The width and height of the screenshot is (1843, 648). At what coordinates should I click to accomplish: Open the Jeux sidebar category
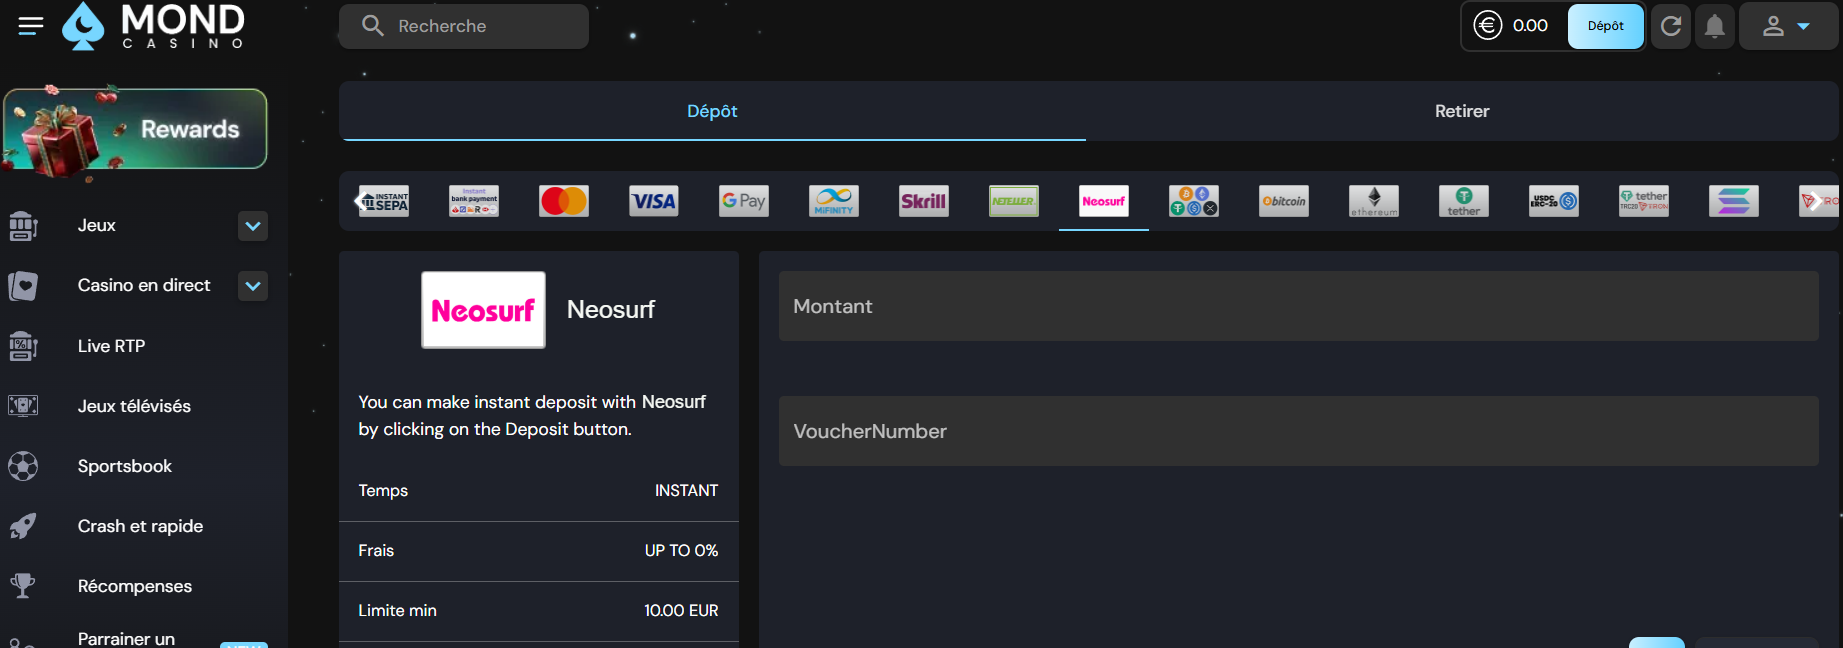[97, 226]
